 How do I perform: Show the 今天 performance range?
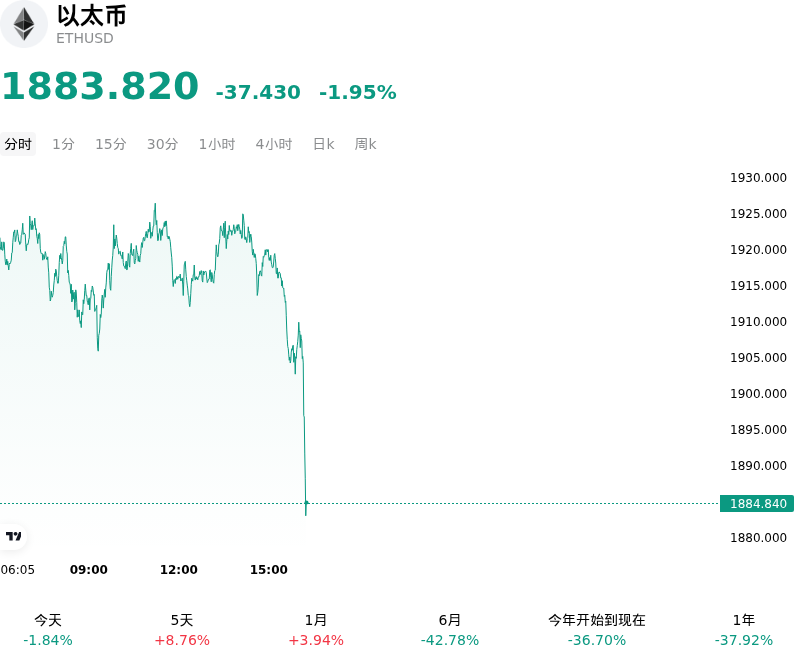click(x=48, y=630)
